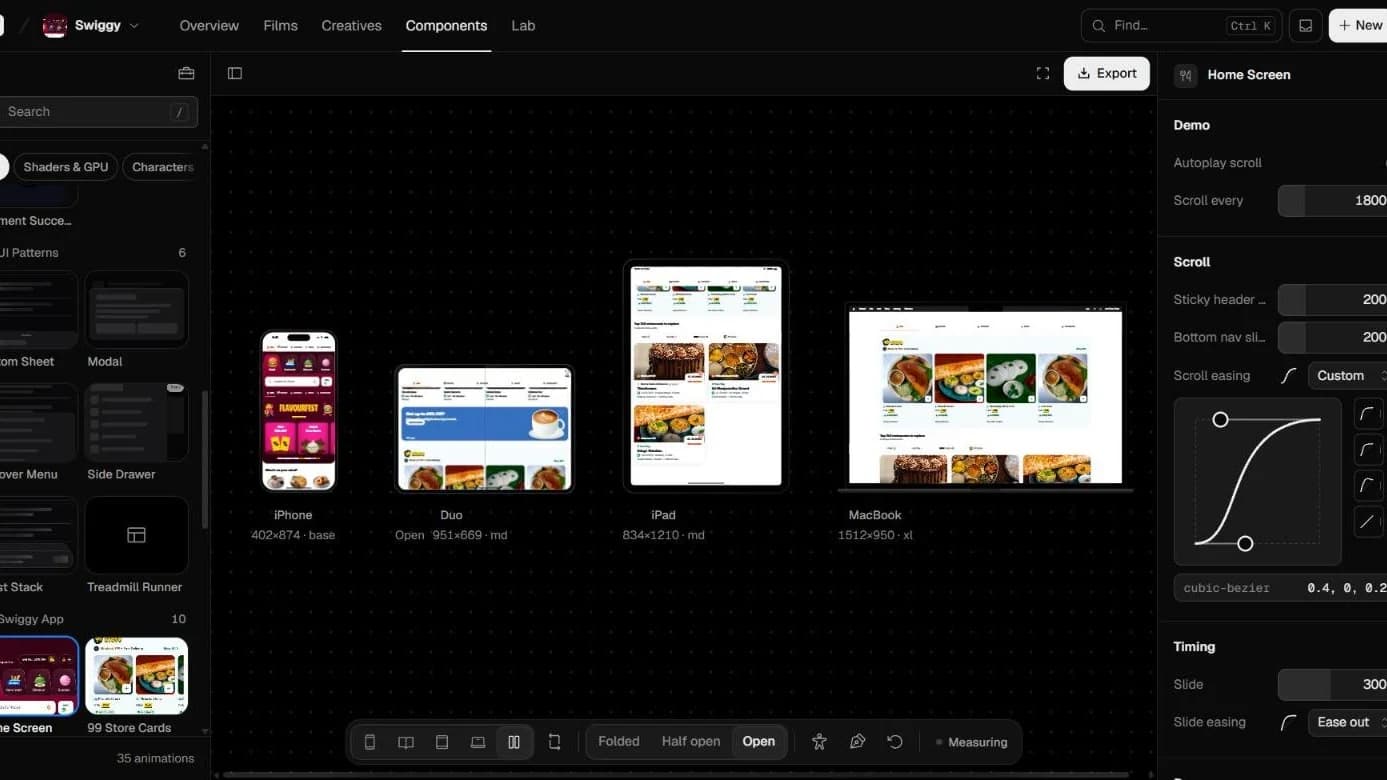Select the Modal component thumbnail
Screen dimensions: 1387x780
pyautogui.click(x=137, y=309)
